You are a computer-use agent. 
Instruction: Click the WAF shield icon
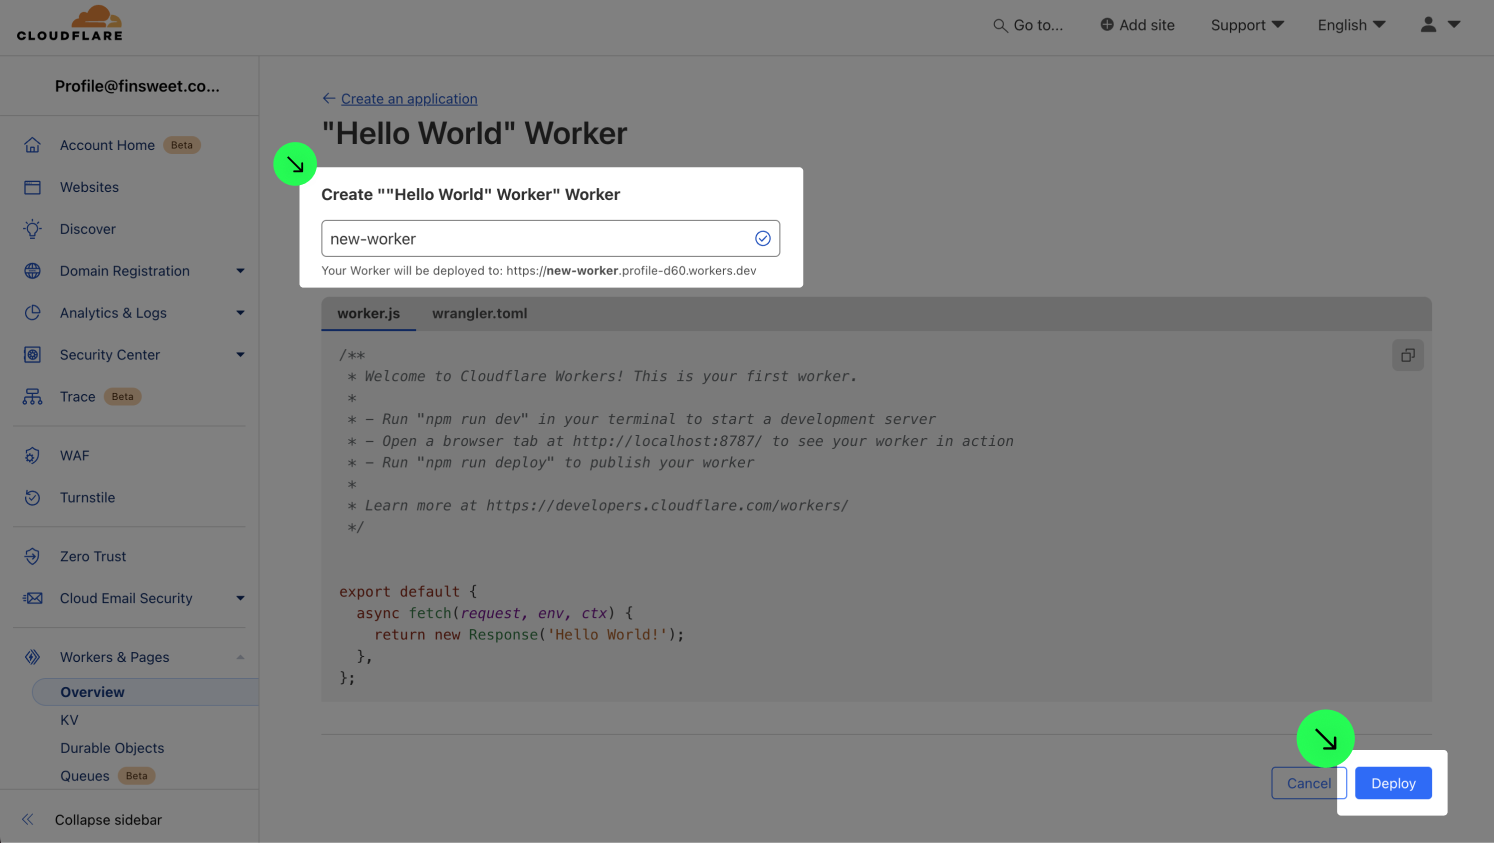pos(32,456)
